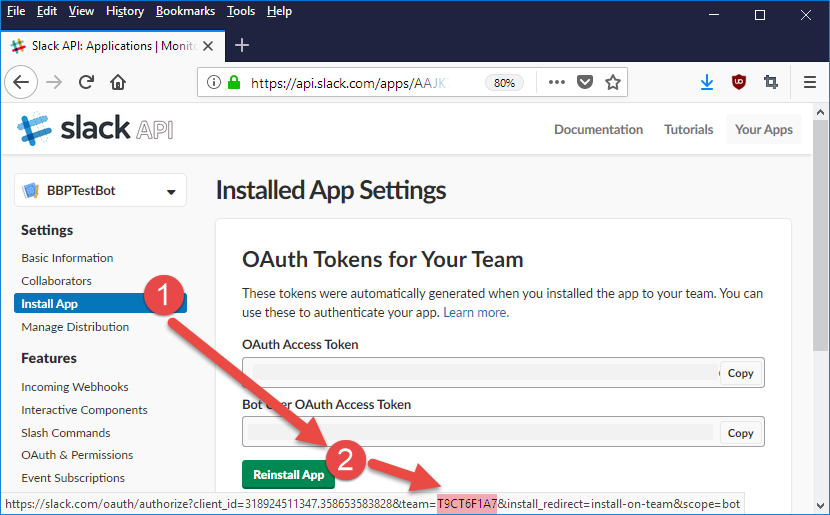The width and height of the screenshot is (830, 515).
Task: Open the Tools menu
Action: point(241,11)
